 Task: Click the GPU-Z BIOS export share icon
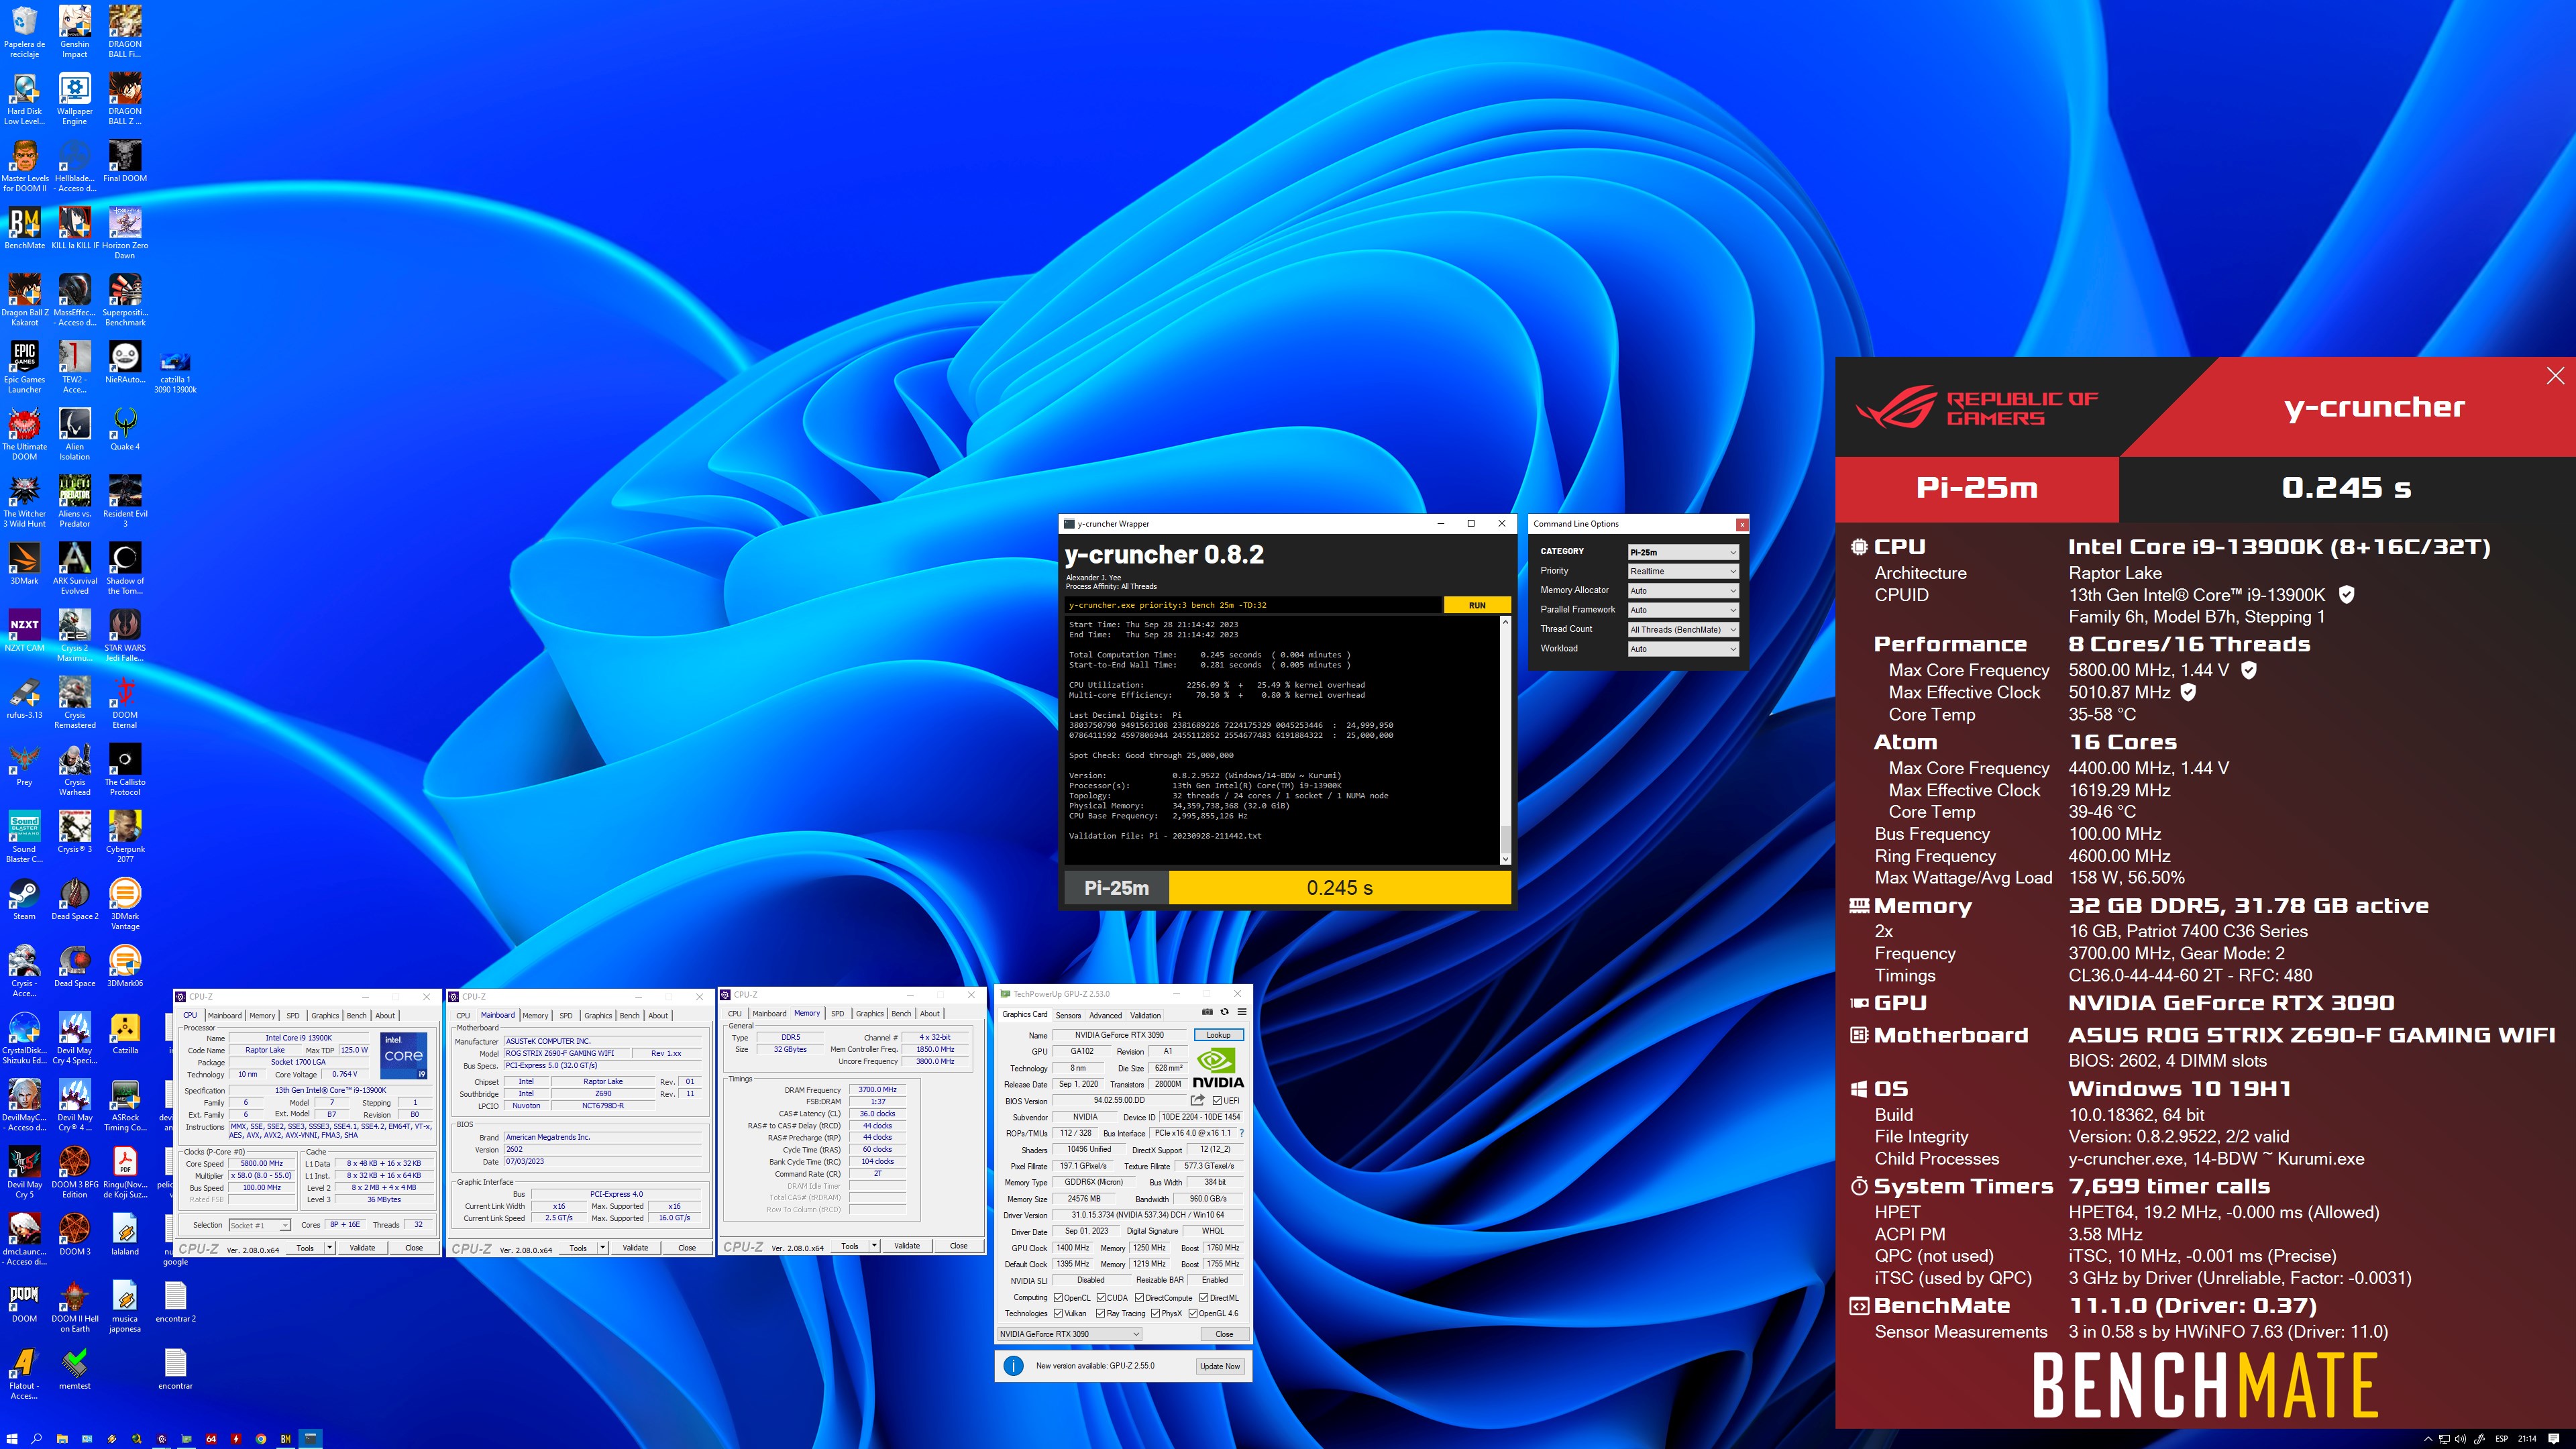coord(1198,1100)
